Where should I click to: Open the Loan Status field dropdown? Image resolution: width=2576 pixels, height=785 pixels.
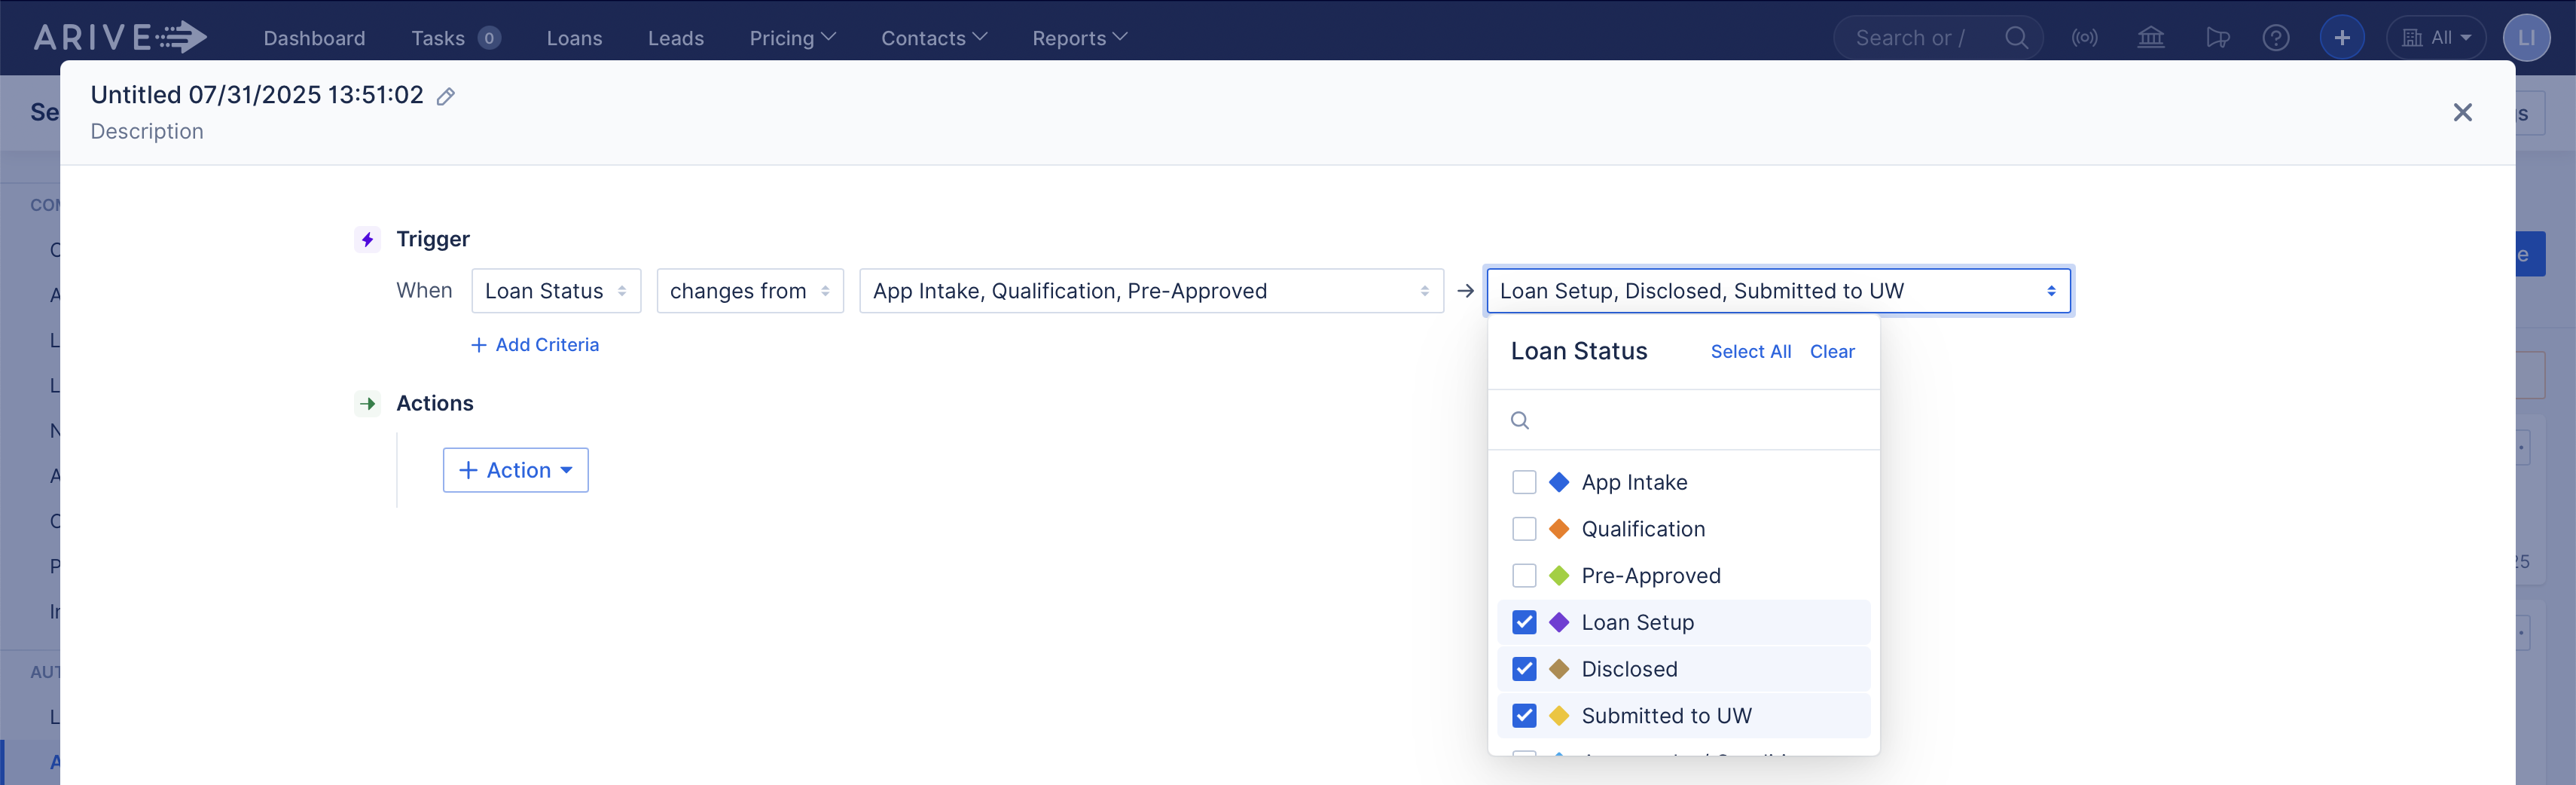click(x=556, y=291)
